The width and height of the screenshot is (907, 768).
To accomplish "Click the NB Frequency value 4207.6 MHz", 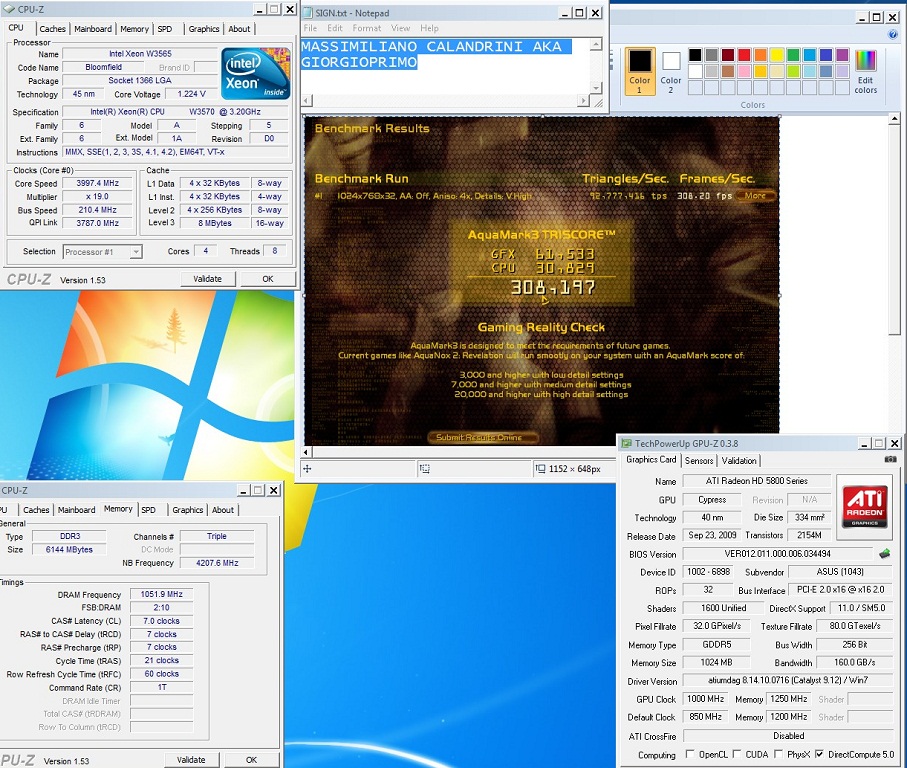I will click(x=217, y=563).
